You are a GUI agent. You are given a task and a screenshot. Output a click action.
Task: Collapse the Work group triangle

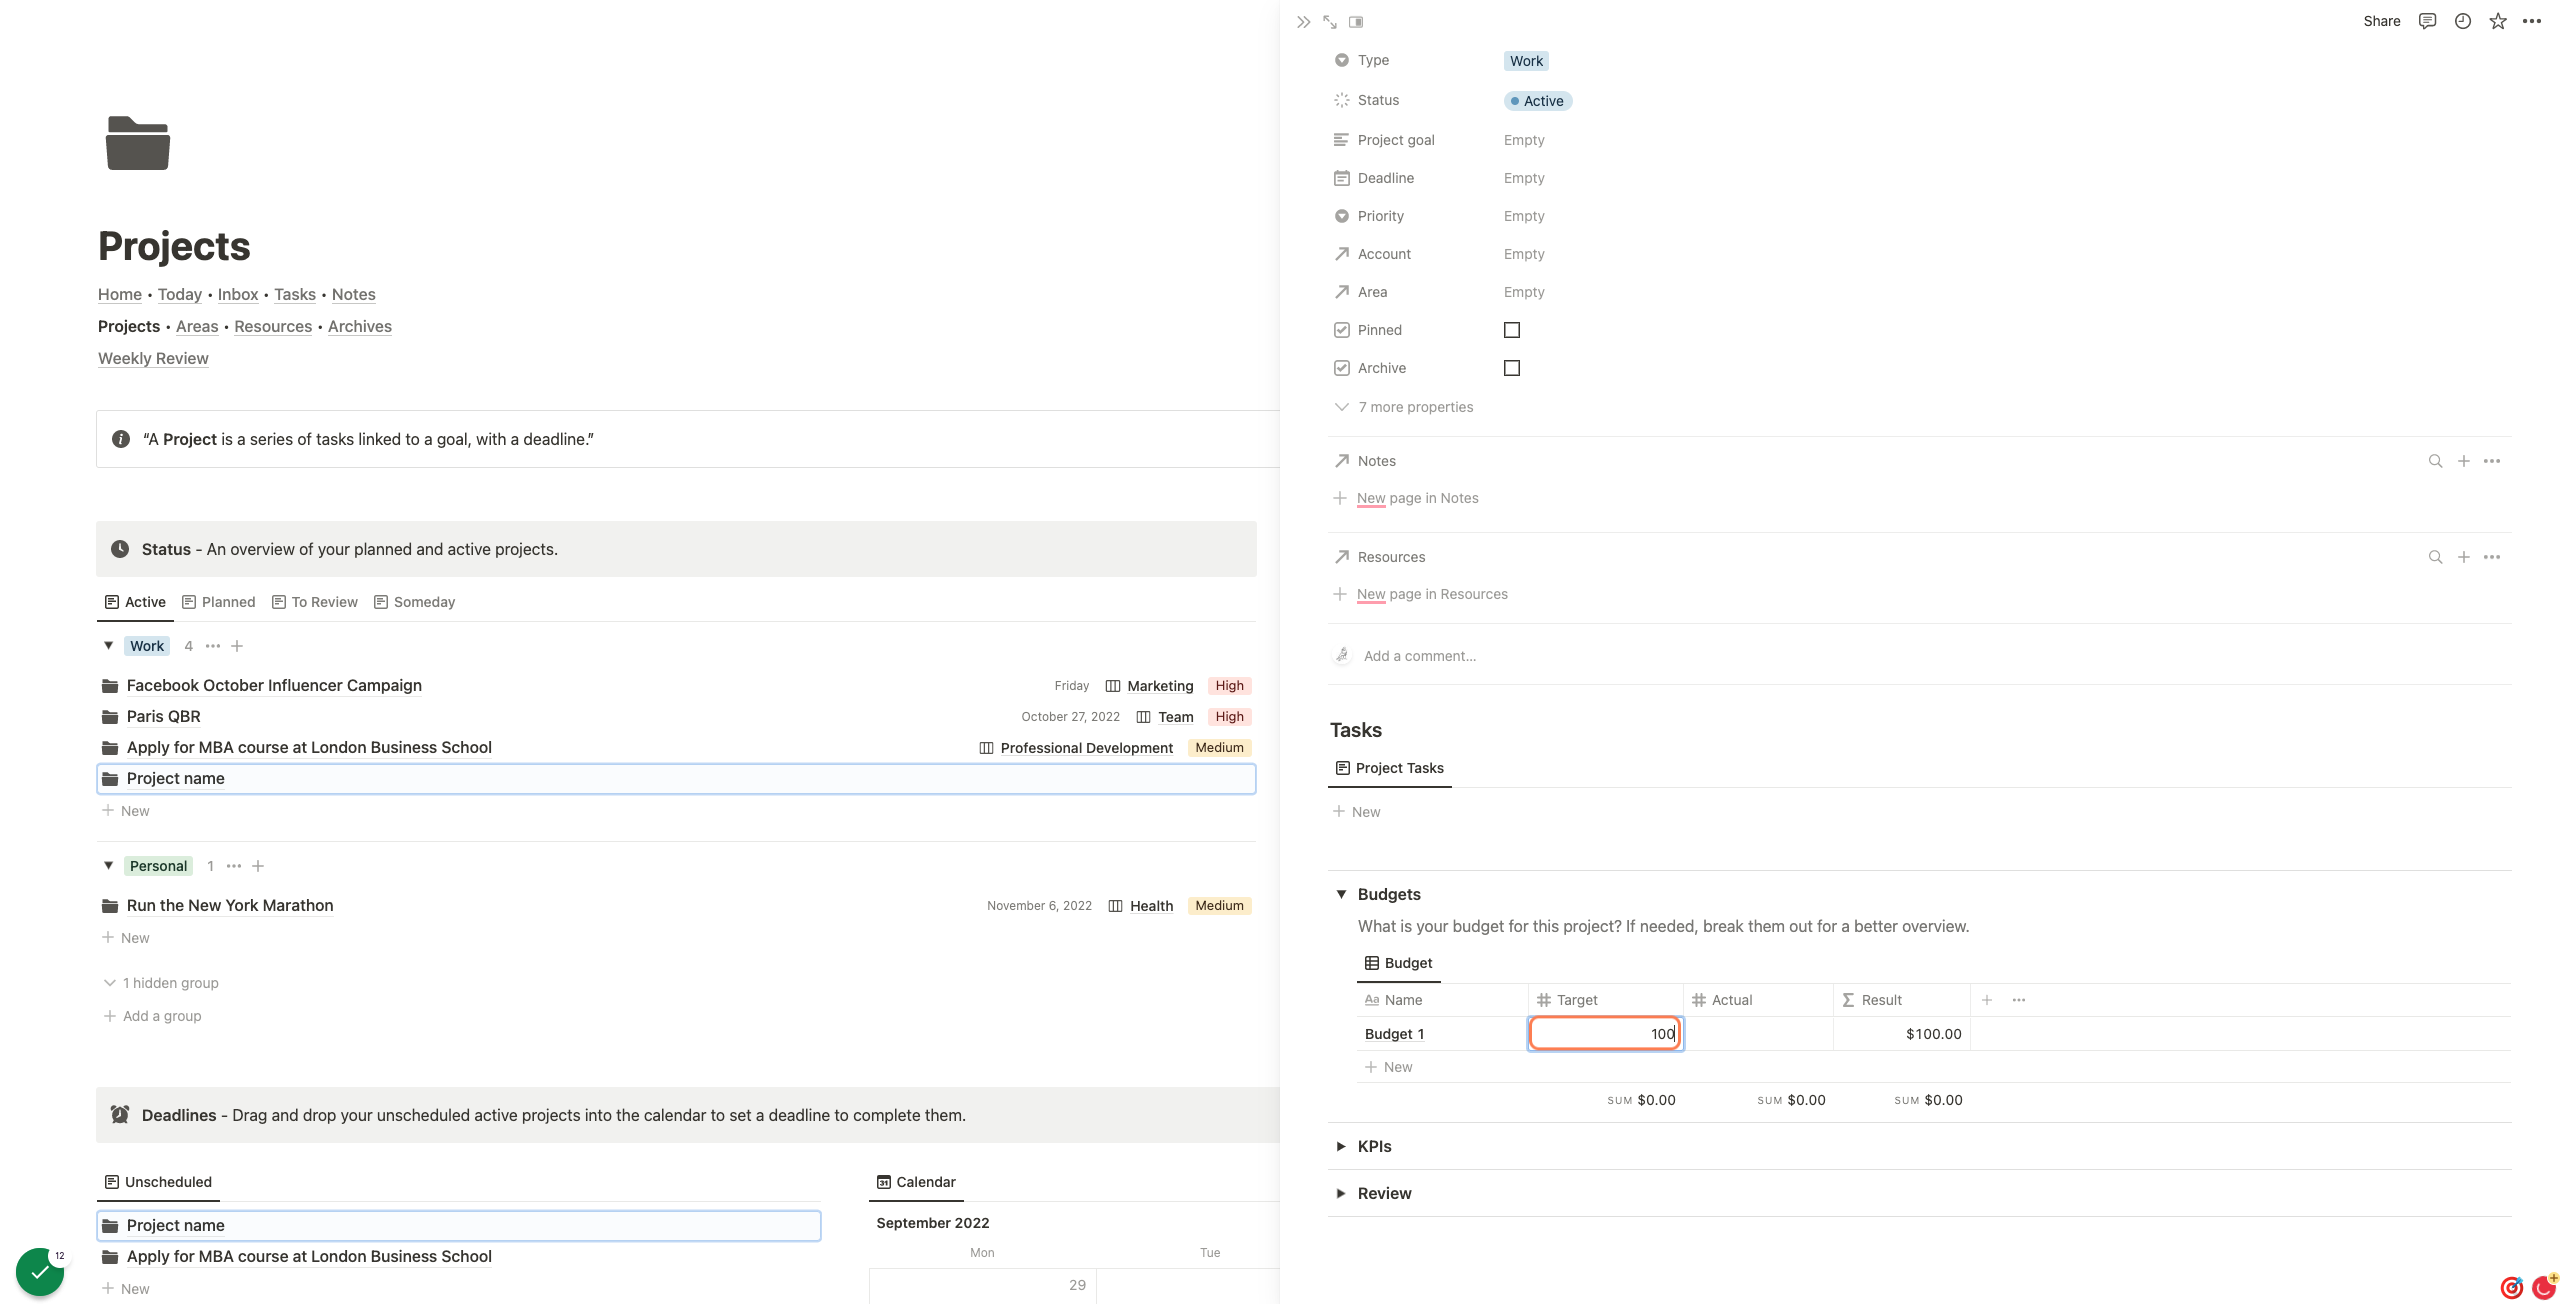109,646
